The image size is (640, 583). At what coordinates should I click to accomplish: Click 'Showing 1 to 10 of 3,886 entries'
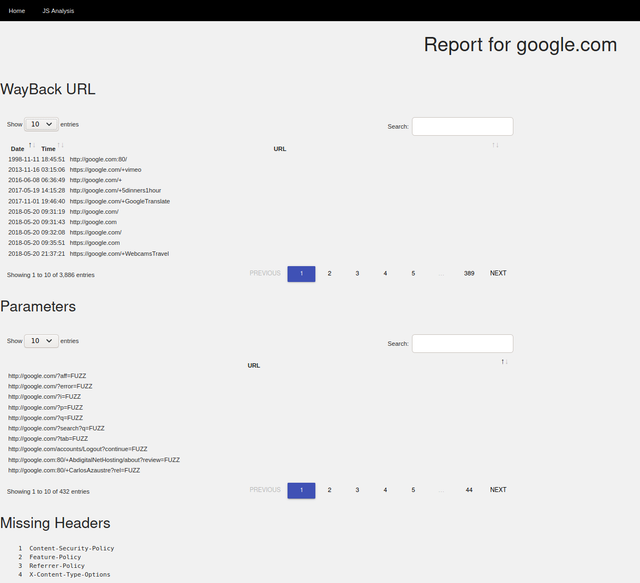(51, 275)
